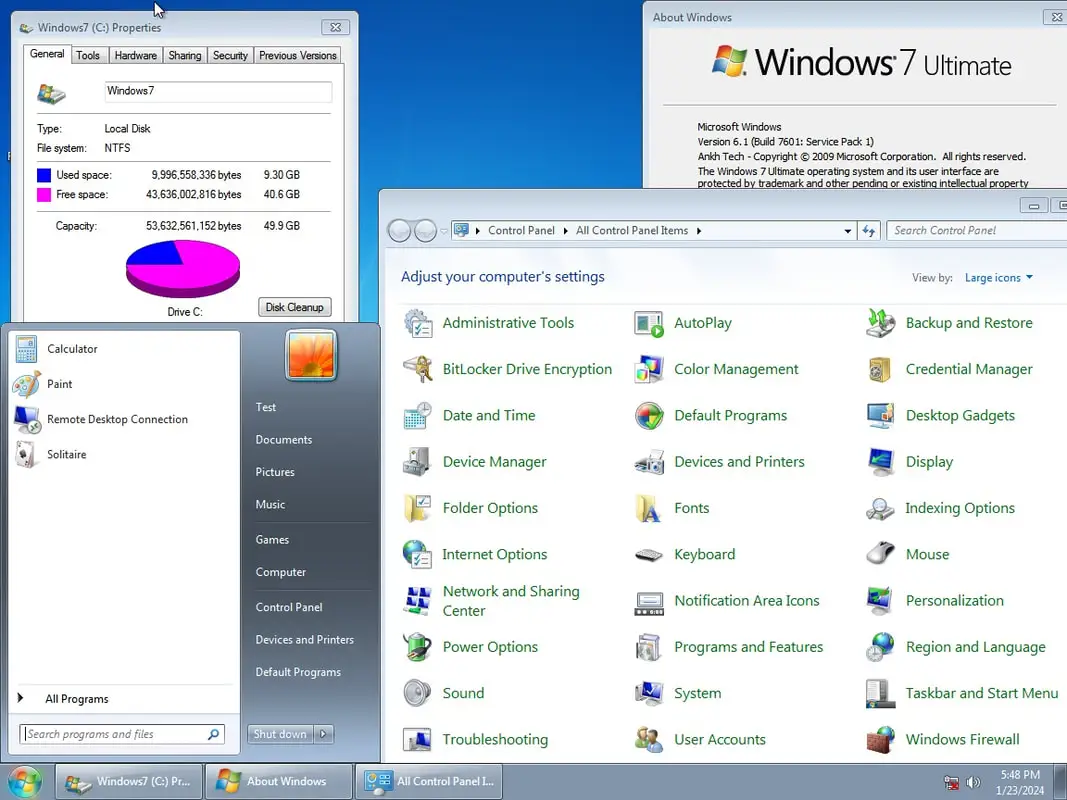The image size is (1067, 800).
Task: Click the Shut down button
Action: click(x=280, y=734)
